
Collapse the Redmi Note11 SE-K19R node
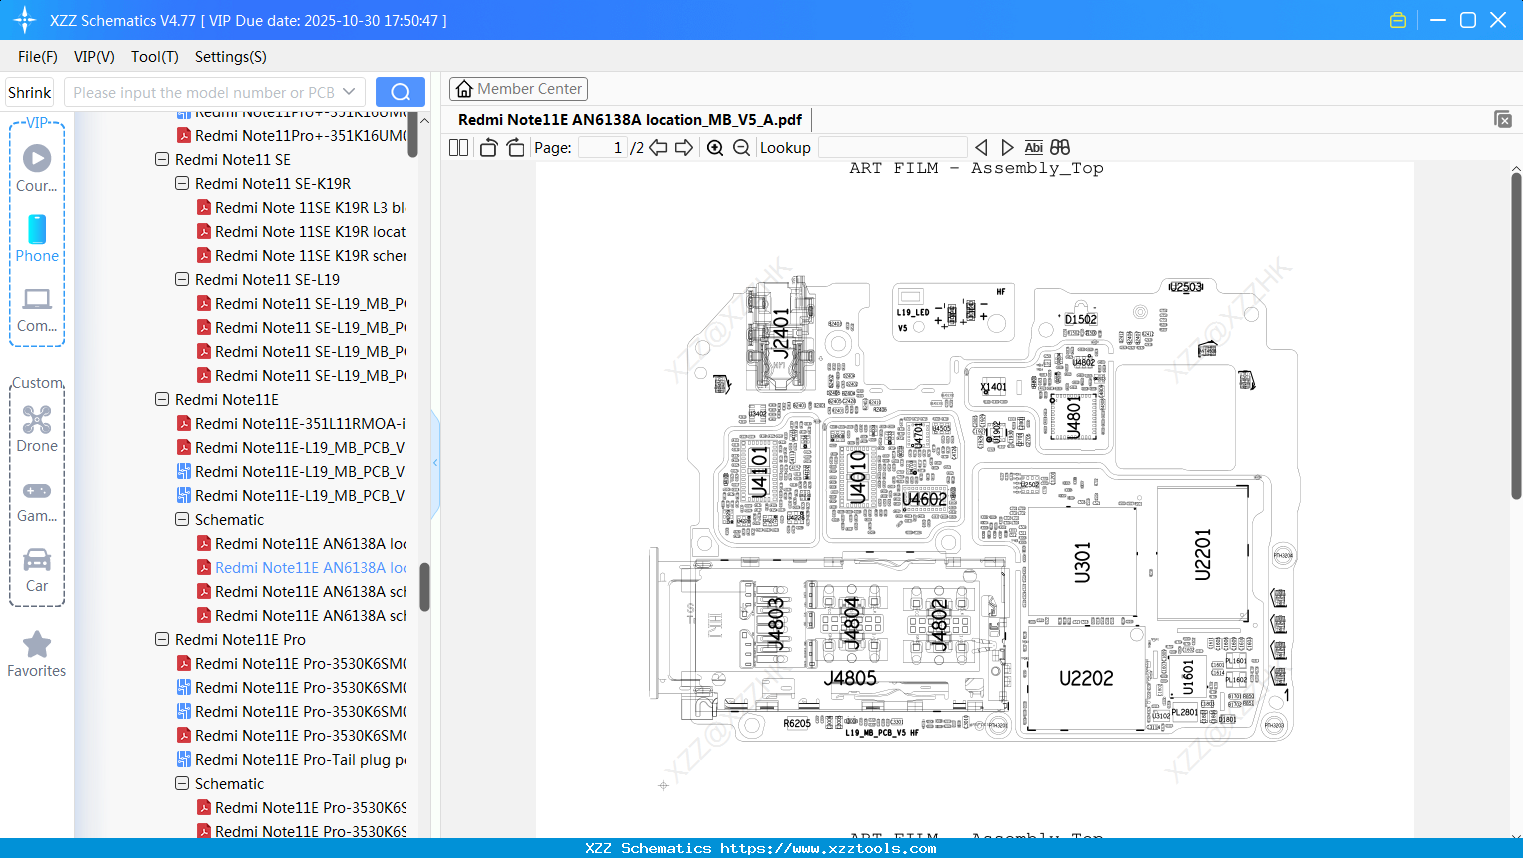click(181, 183)
